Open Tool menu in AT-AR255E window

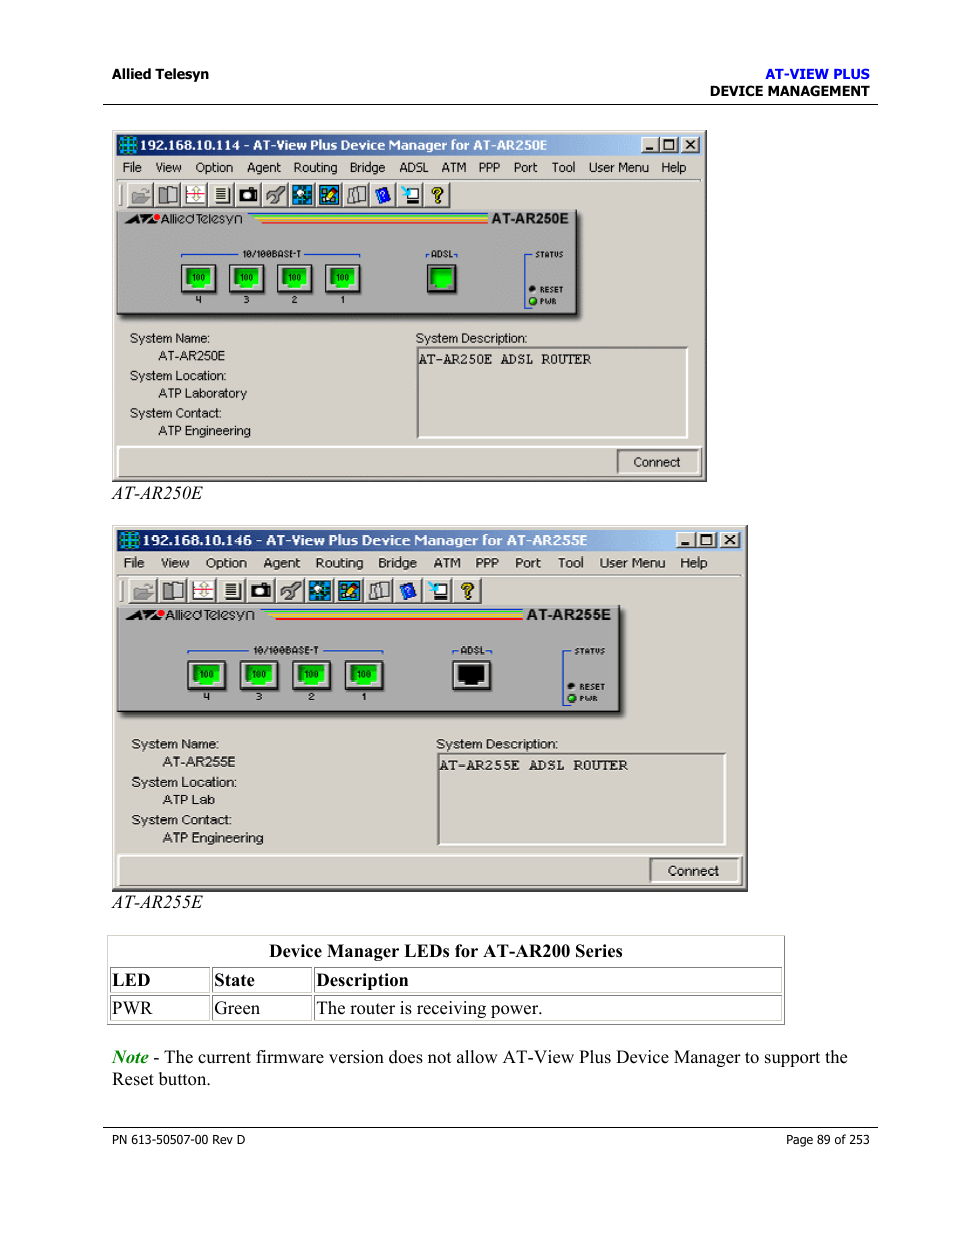tap(570, 563)
